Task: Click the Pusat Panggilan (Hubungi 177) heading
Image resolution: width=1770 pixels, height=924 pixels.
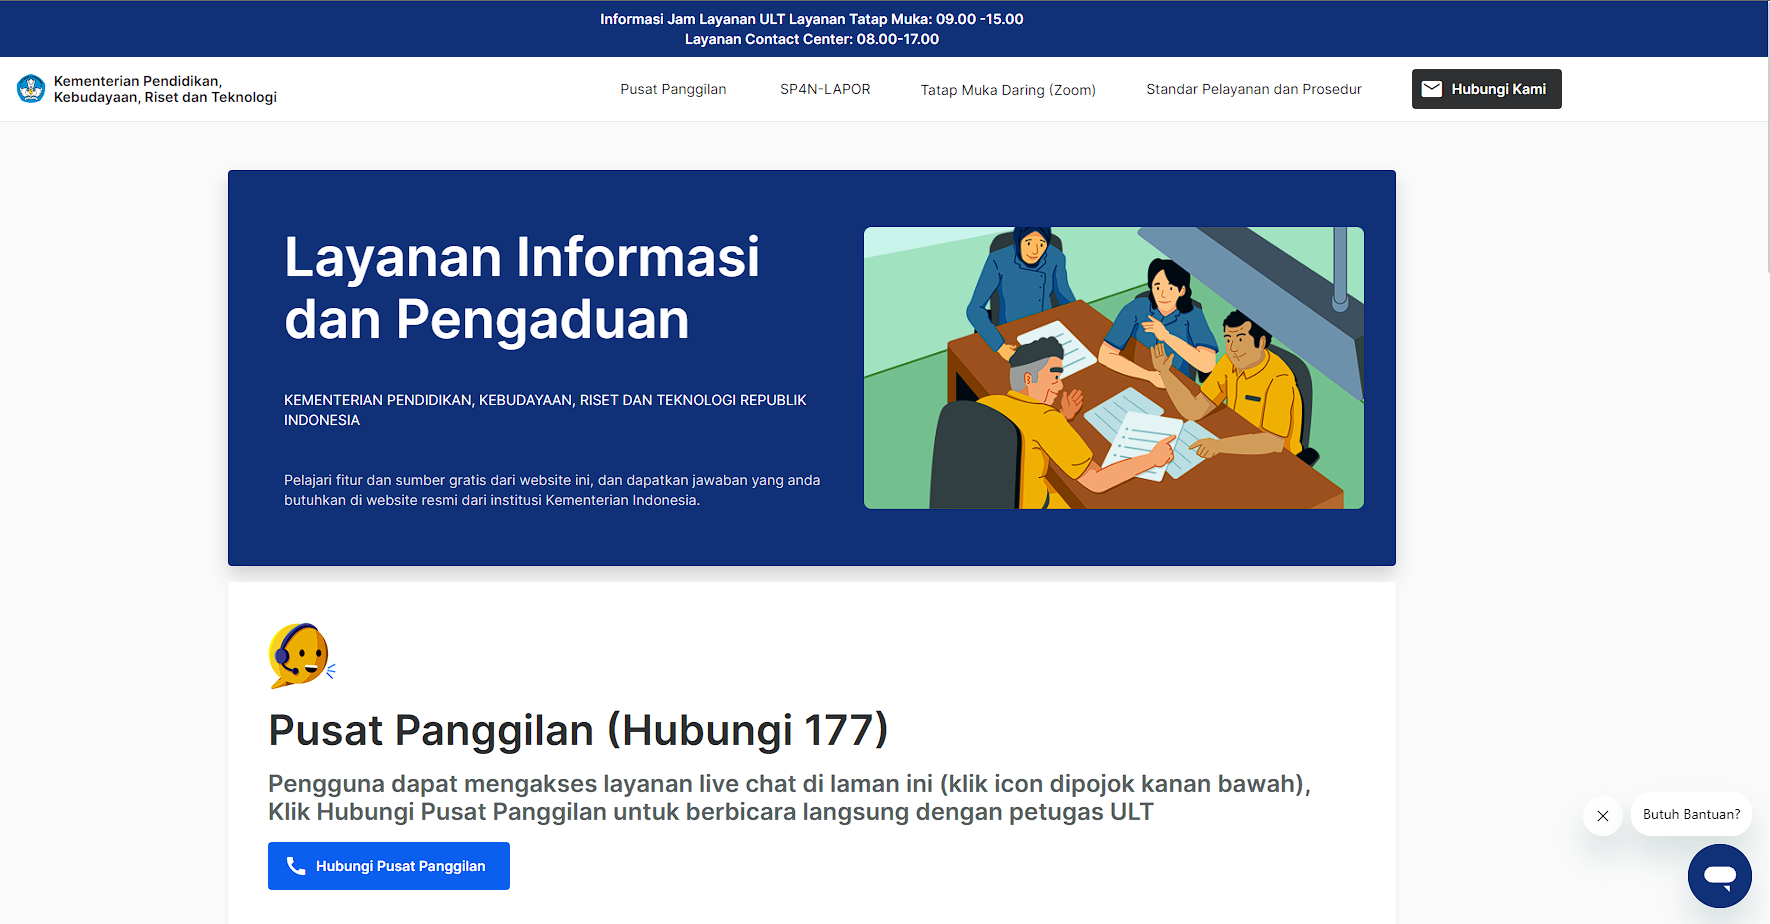Action: pyautogui.click(x=577, y=730)
